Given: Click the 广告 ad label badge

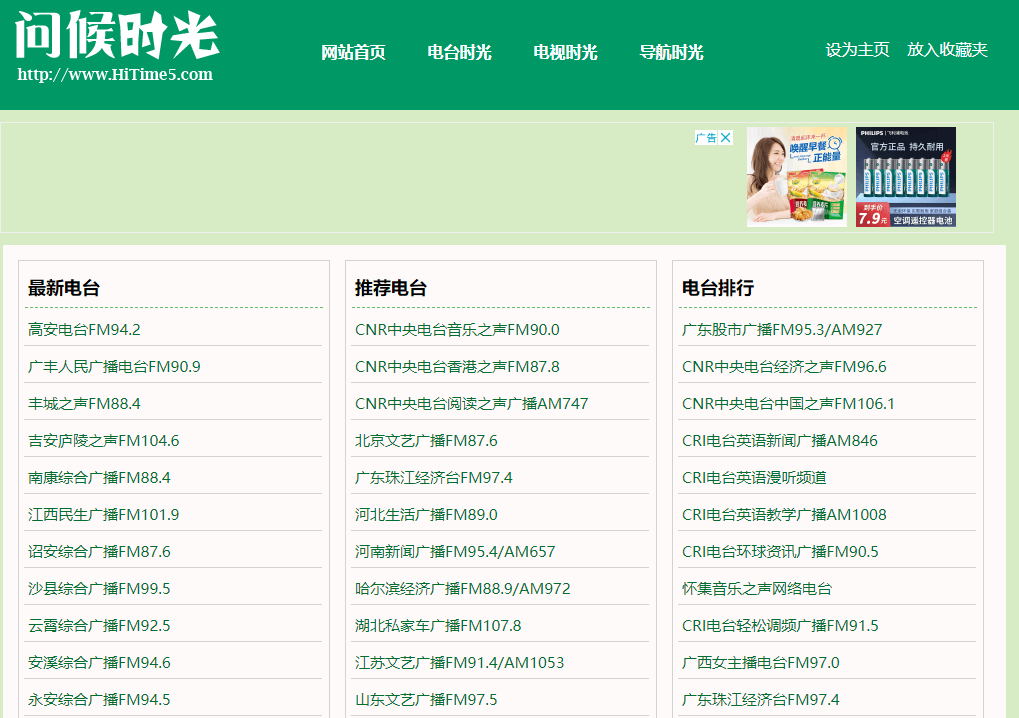Looking at the screenshot, I should pyautogui.click(x=706, y=138).
